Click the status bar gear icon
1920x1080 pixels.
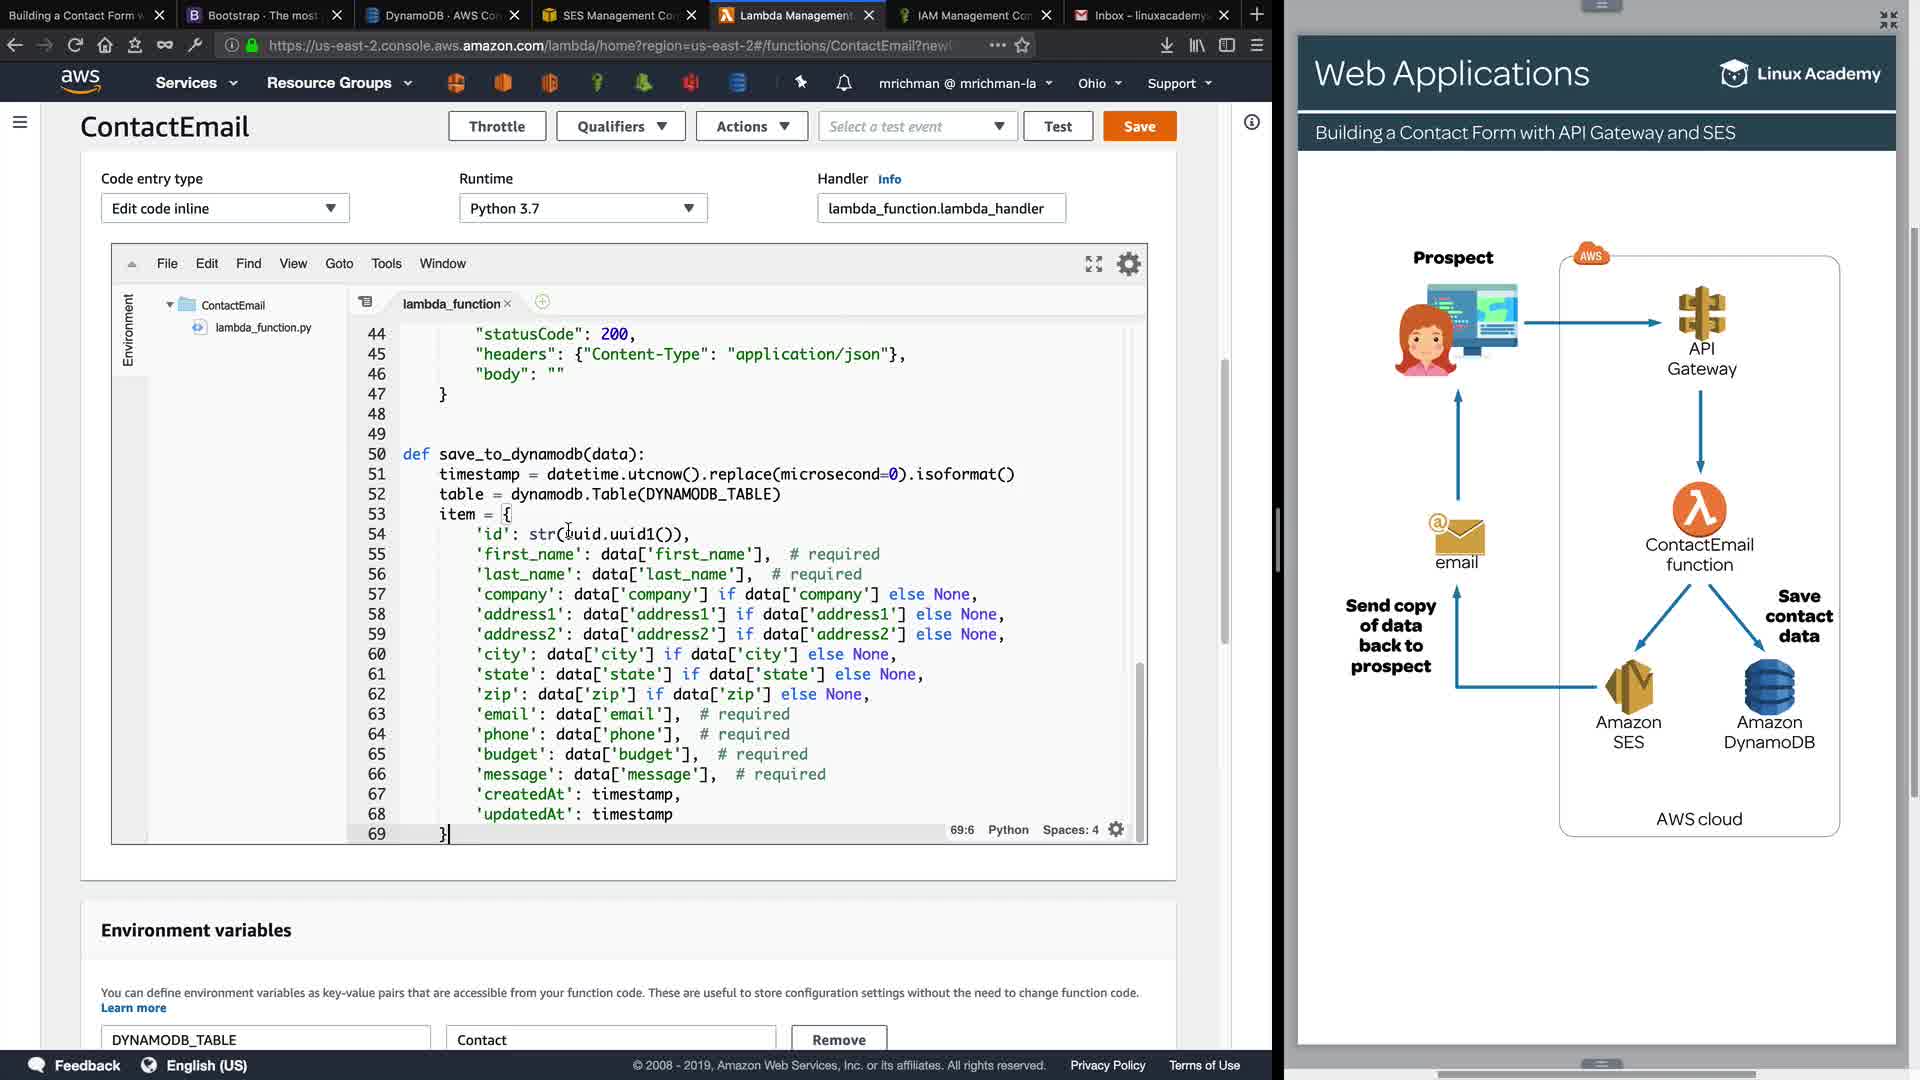(1116, 830)
